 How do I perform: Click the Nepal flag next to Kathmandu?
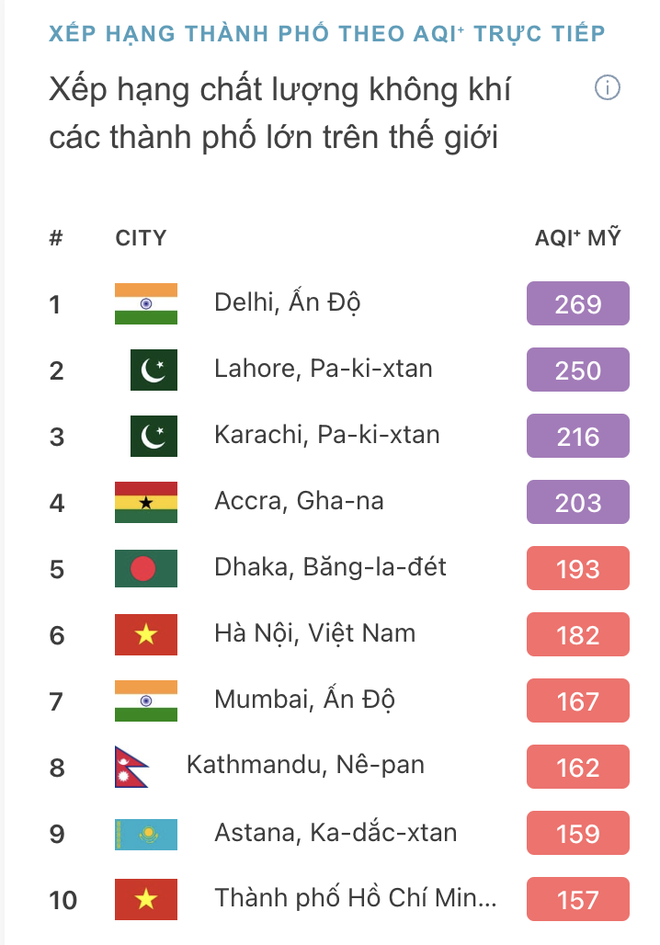coord(132,767)
